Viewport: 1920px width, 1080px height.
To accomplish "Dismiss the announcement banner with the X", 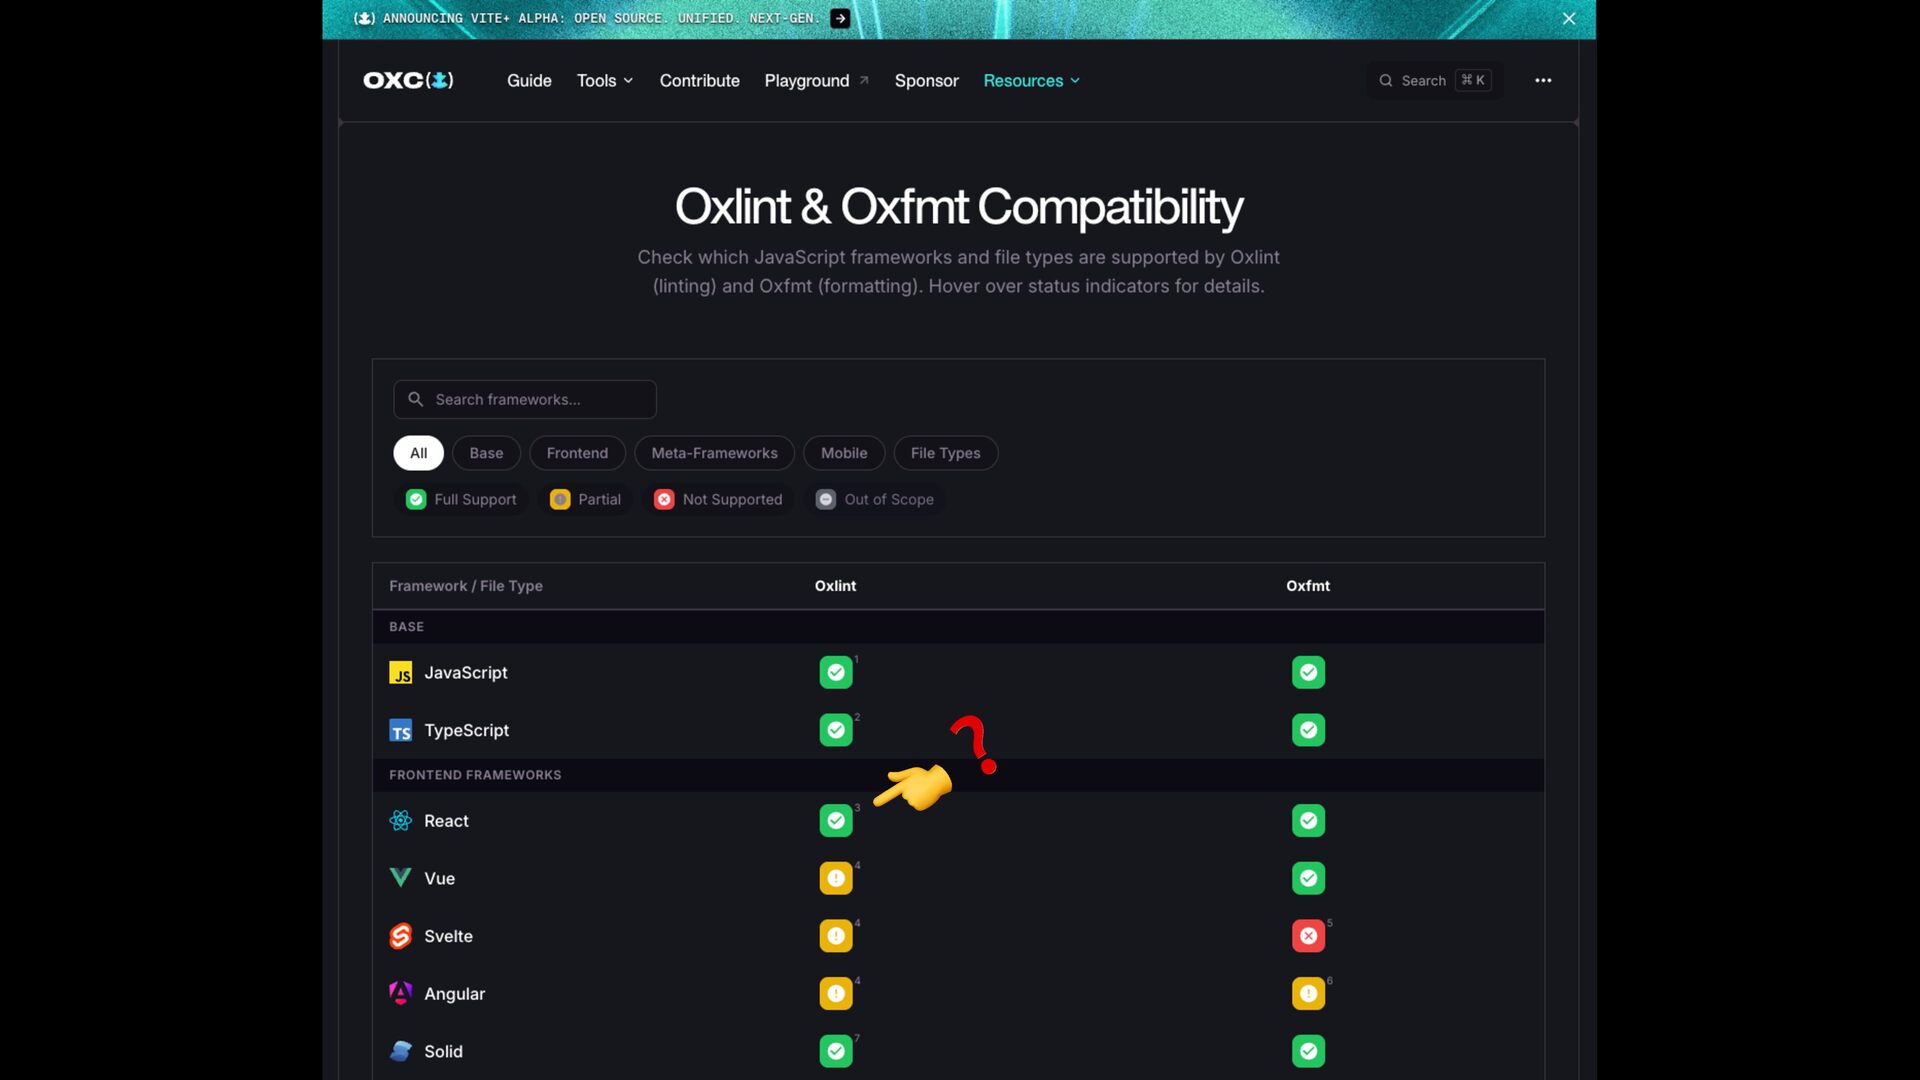I will 1568,19.
